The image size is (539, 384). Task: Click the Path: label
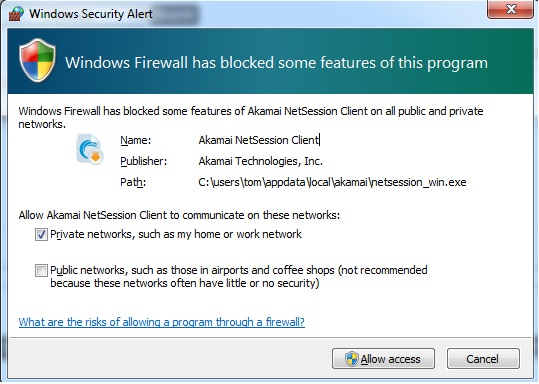(x=133, y=182)
